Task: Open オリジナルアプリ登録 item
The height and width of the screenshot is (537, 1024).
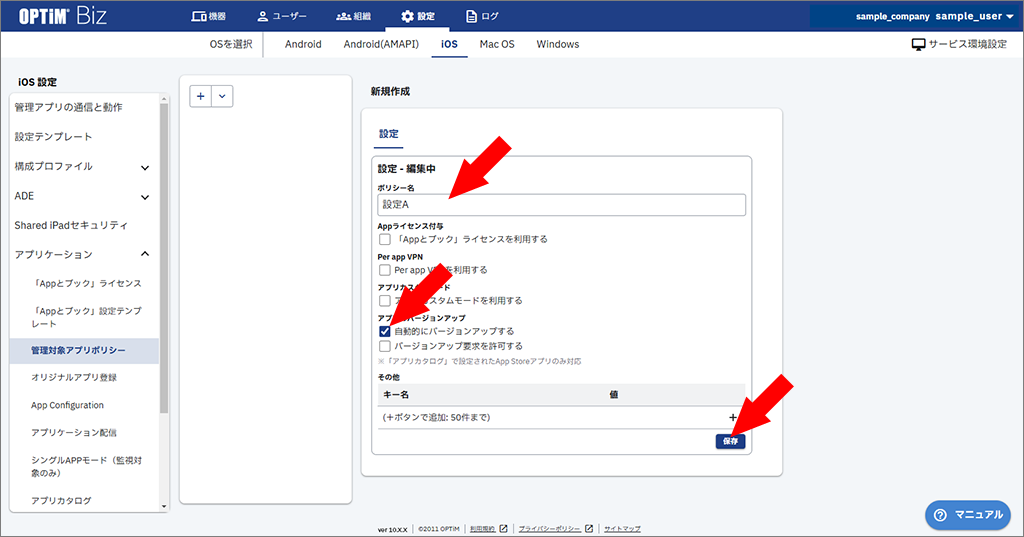Action: click(x=74, y=378)
